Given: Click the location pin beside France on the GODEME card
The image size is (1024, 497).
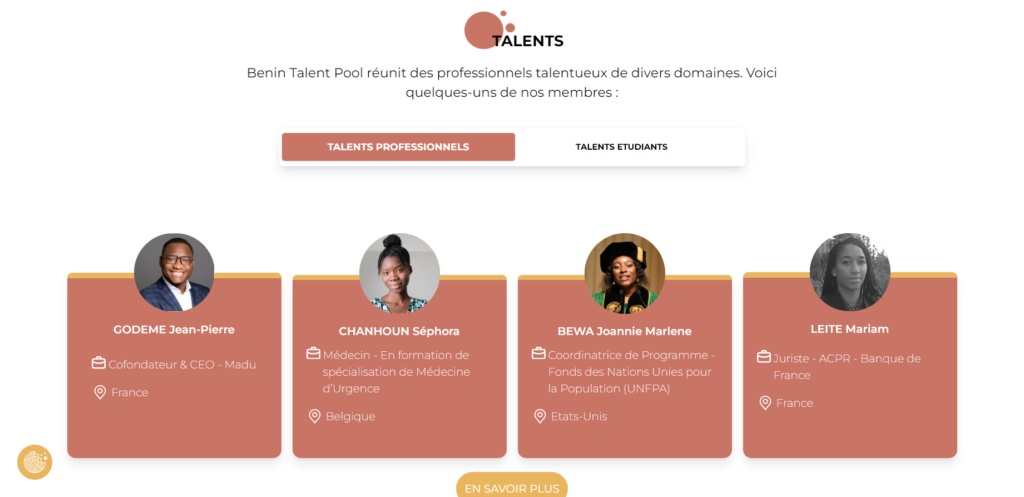Looking at the screenshot, I should pyautogui.click(x=100, y=393).
